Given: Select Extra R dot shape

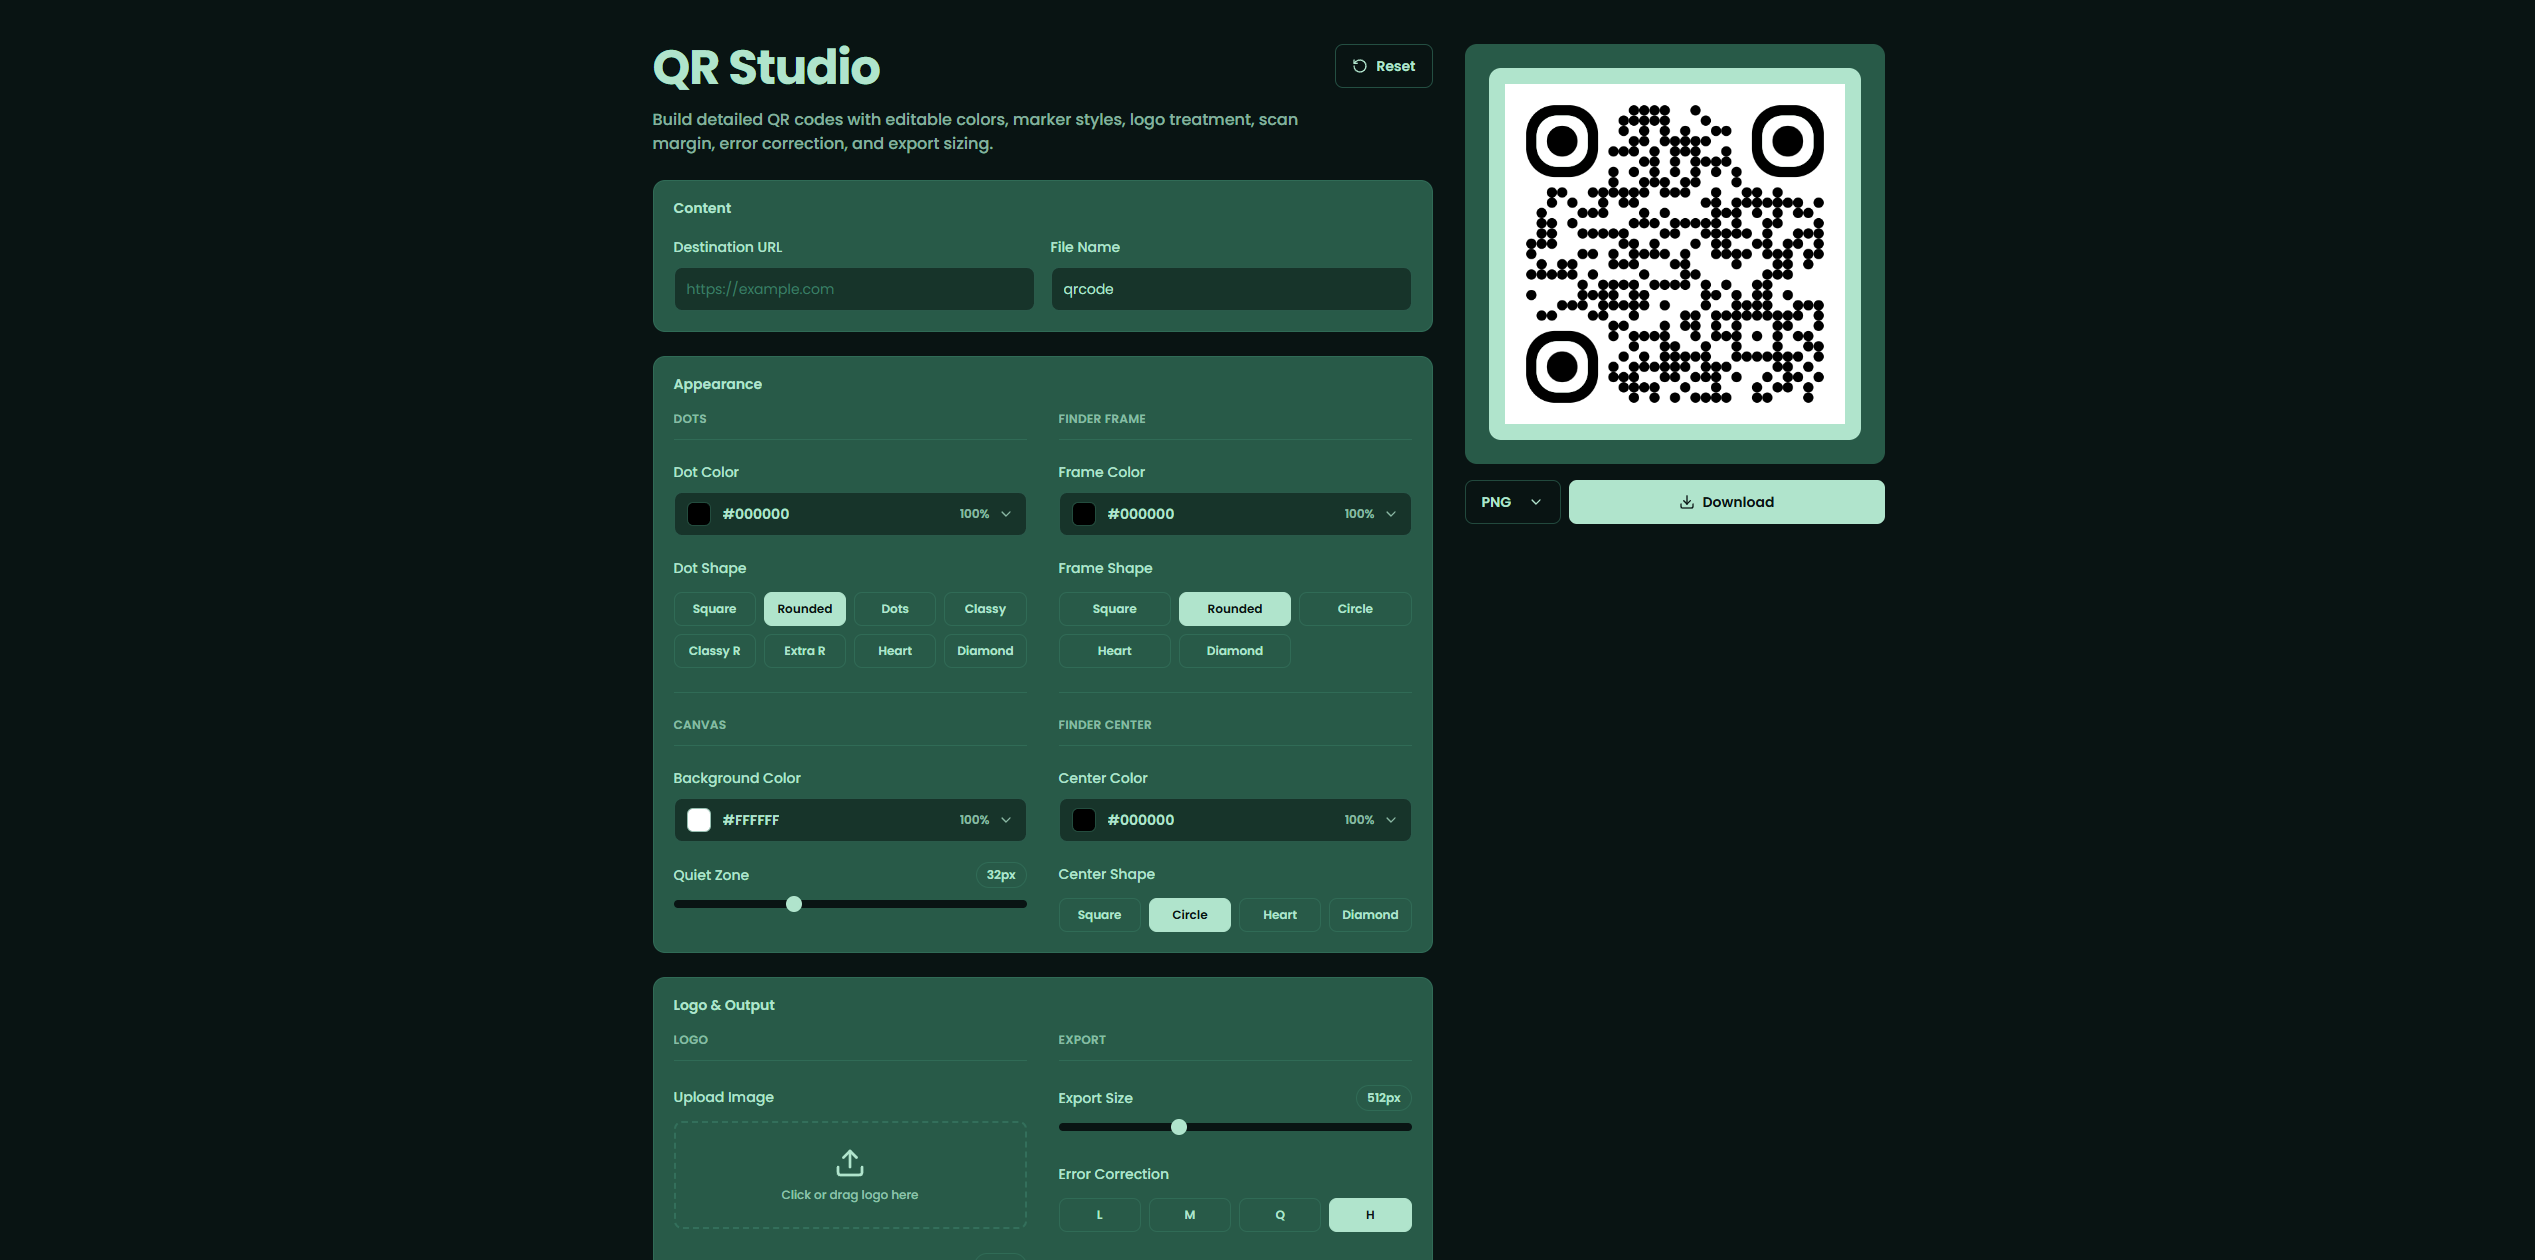Looking at the screenshot, I should click(804, 651).
